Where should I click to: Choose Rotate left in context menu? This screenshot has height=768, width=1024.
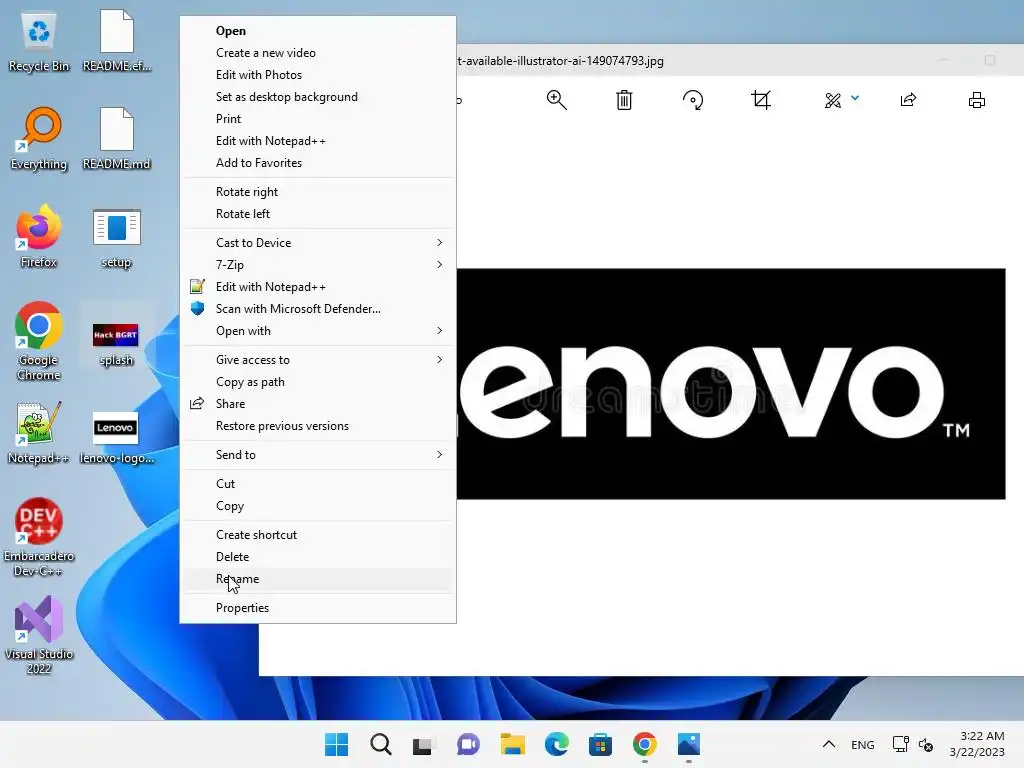click(x=318, y=214)
